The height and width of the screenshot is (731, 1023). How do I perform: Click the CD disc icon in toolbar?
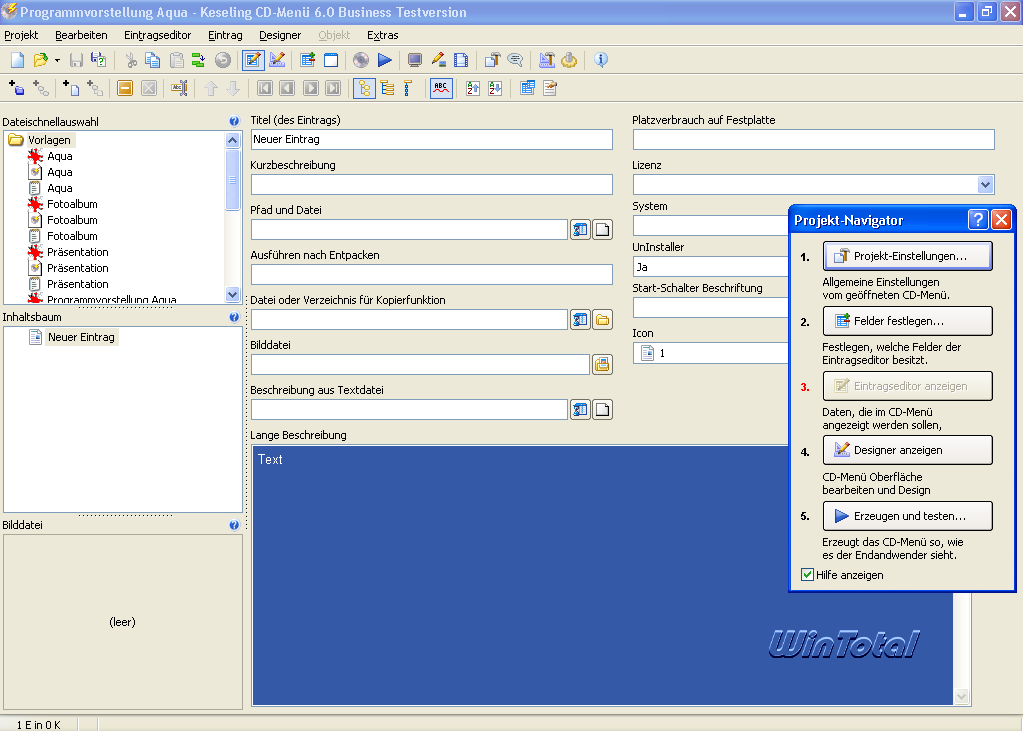point(361,60)
